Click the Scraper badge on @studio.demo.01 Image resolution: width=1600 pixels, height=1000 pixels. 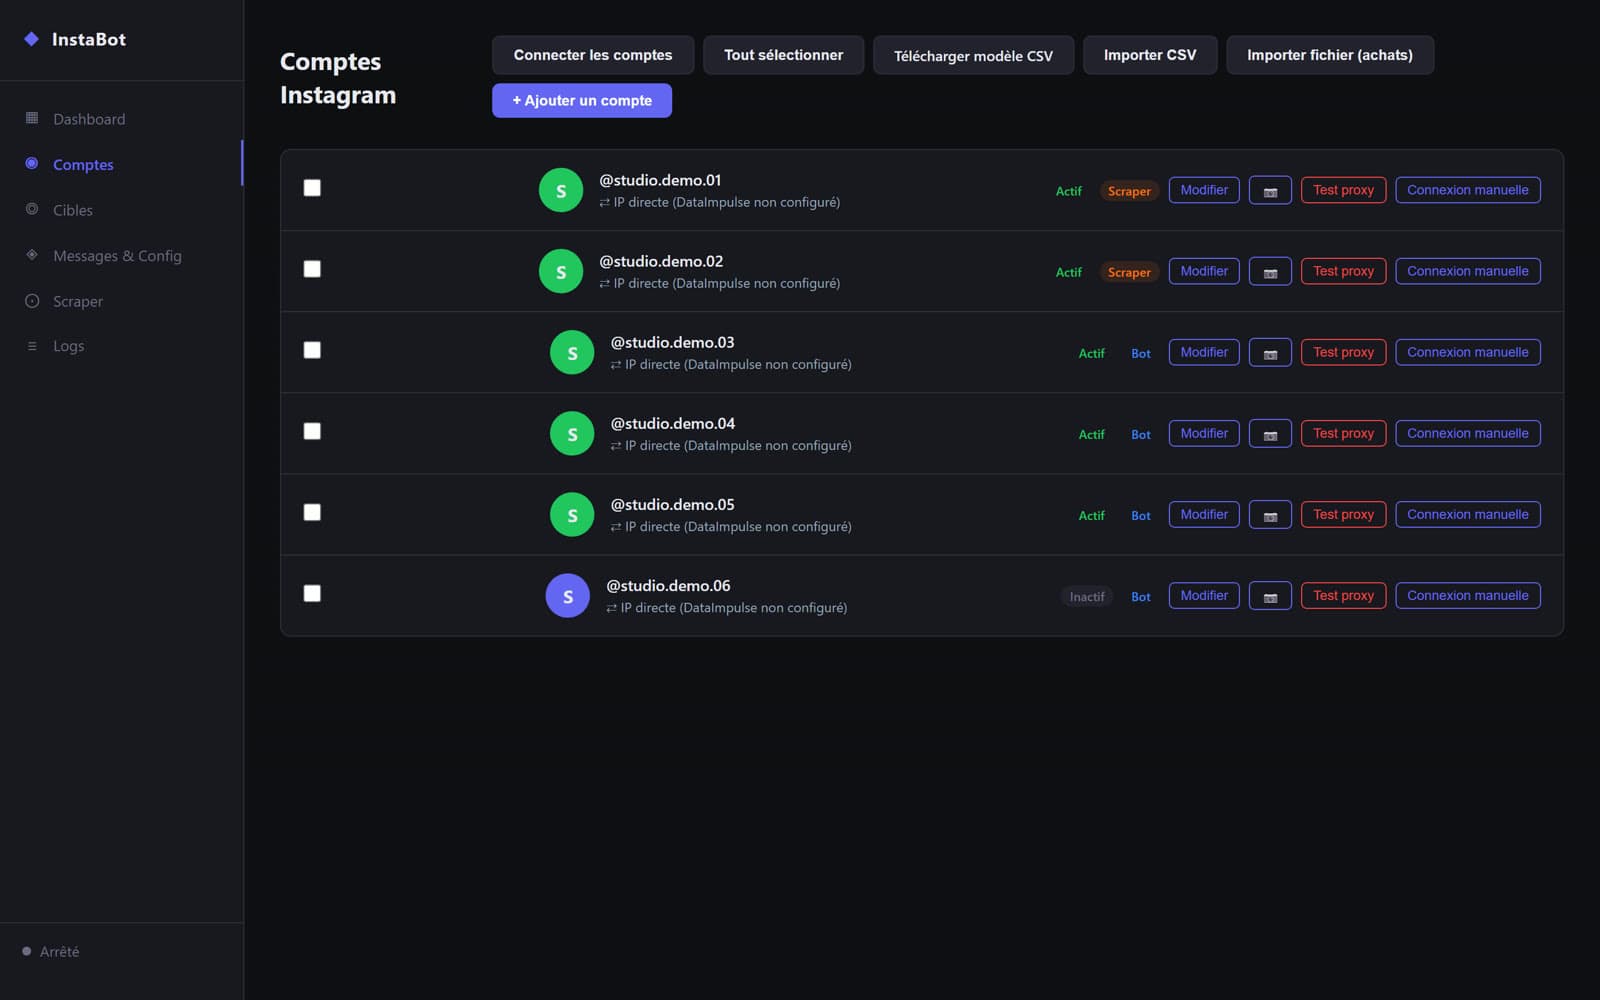(1129, 191)
